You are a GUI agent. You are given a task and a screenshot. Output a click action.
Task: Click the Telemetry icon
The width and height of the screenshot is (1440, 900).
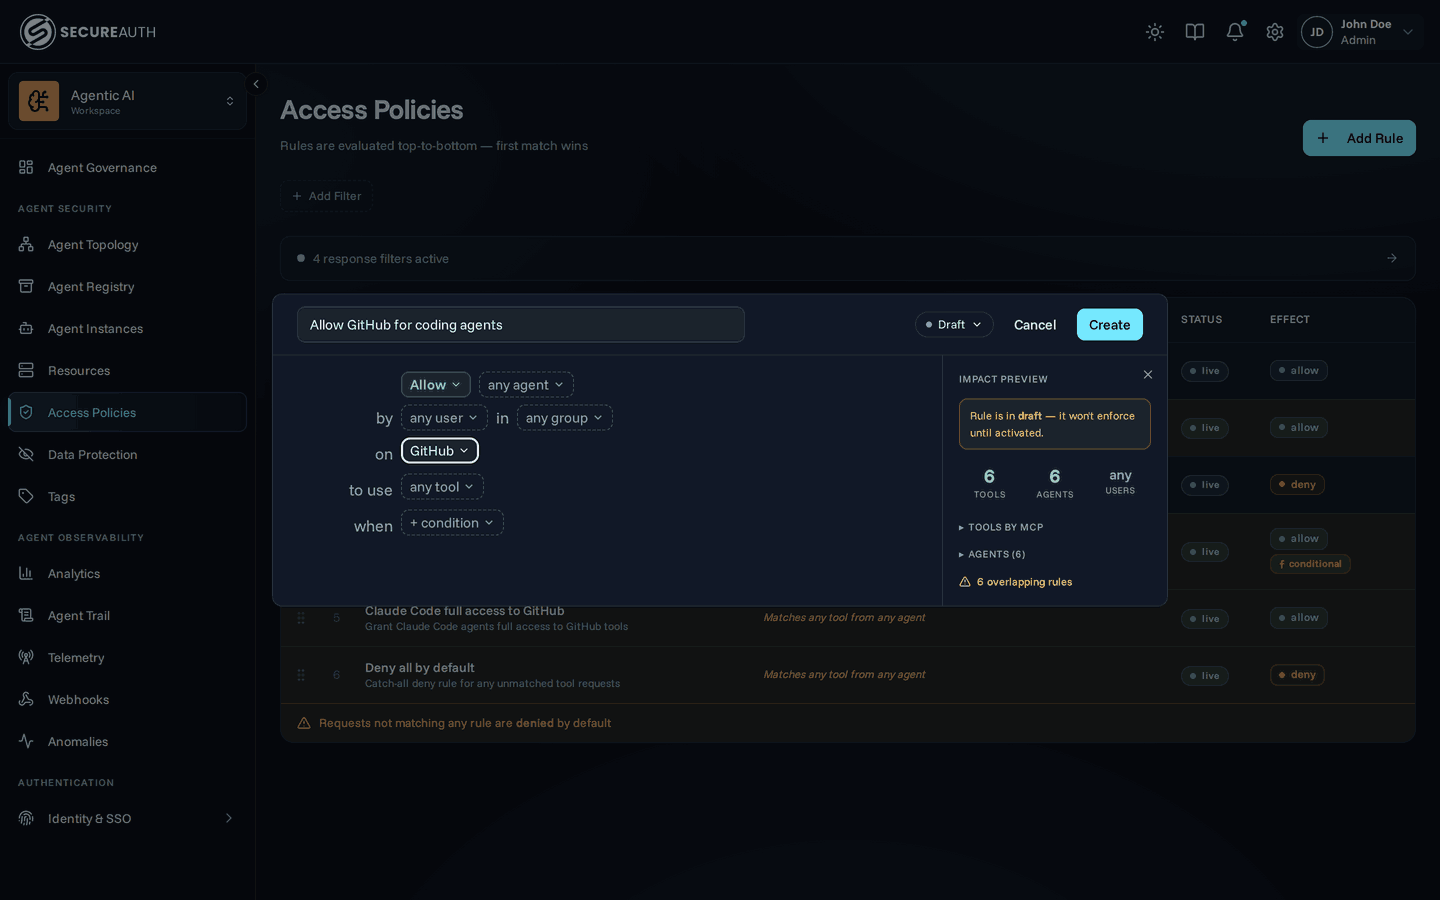pos(26,657)
